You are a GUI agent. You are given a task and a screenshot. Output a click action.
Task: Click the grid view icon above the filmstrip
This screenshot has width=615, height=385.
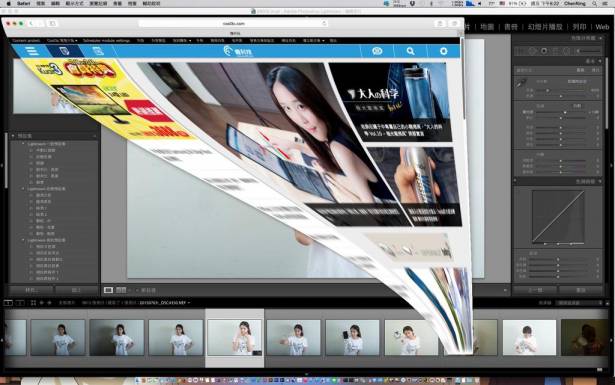pos(33,303)
